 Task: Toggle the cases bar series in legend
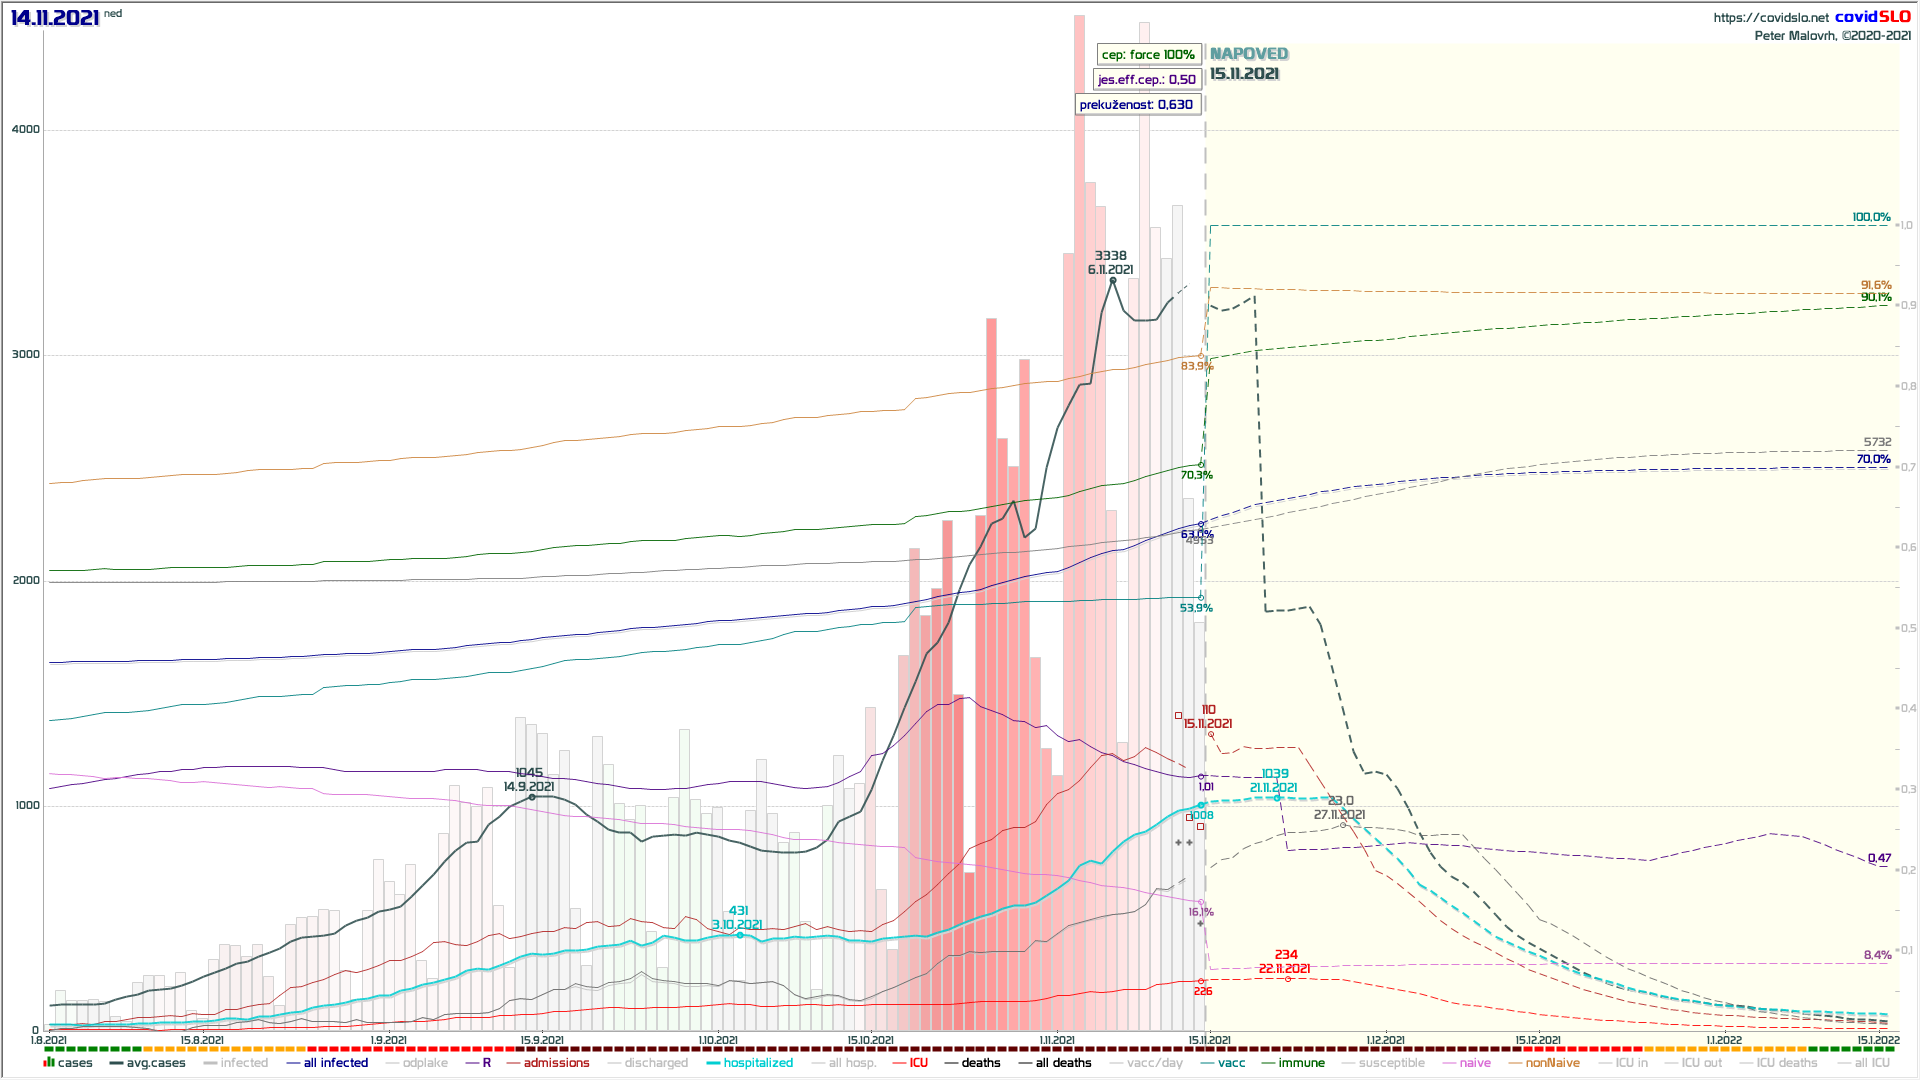(74, 1063)
